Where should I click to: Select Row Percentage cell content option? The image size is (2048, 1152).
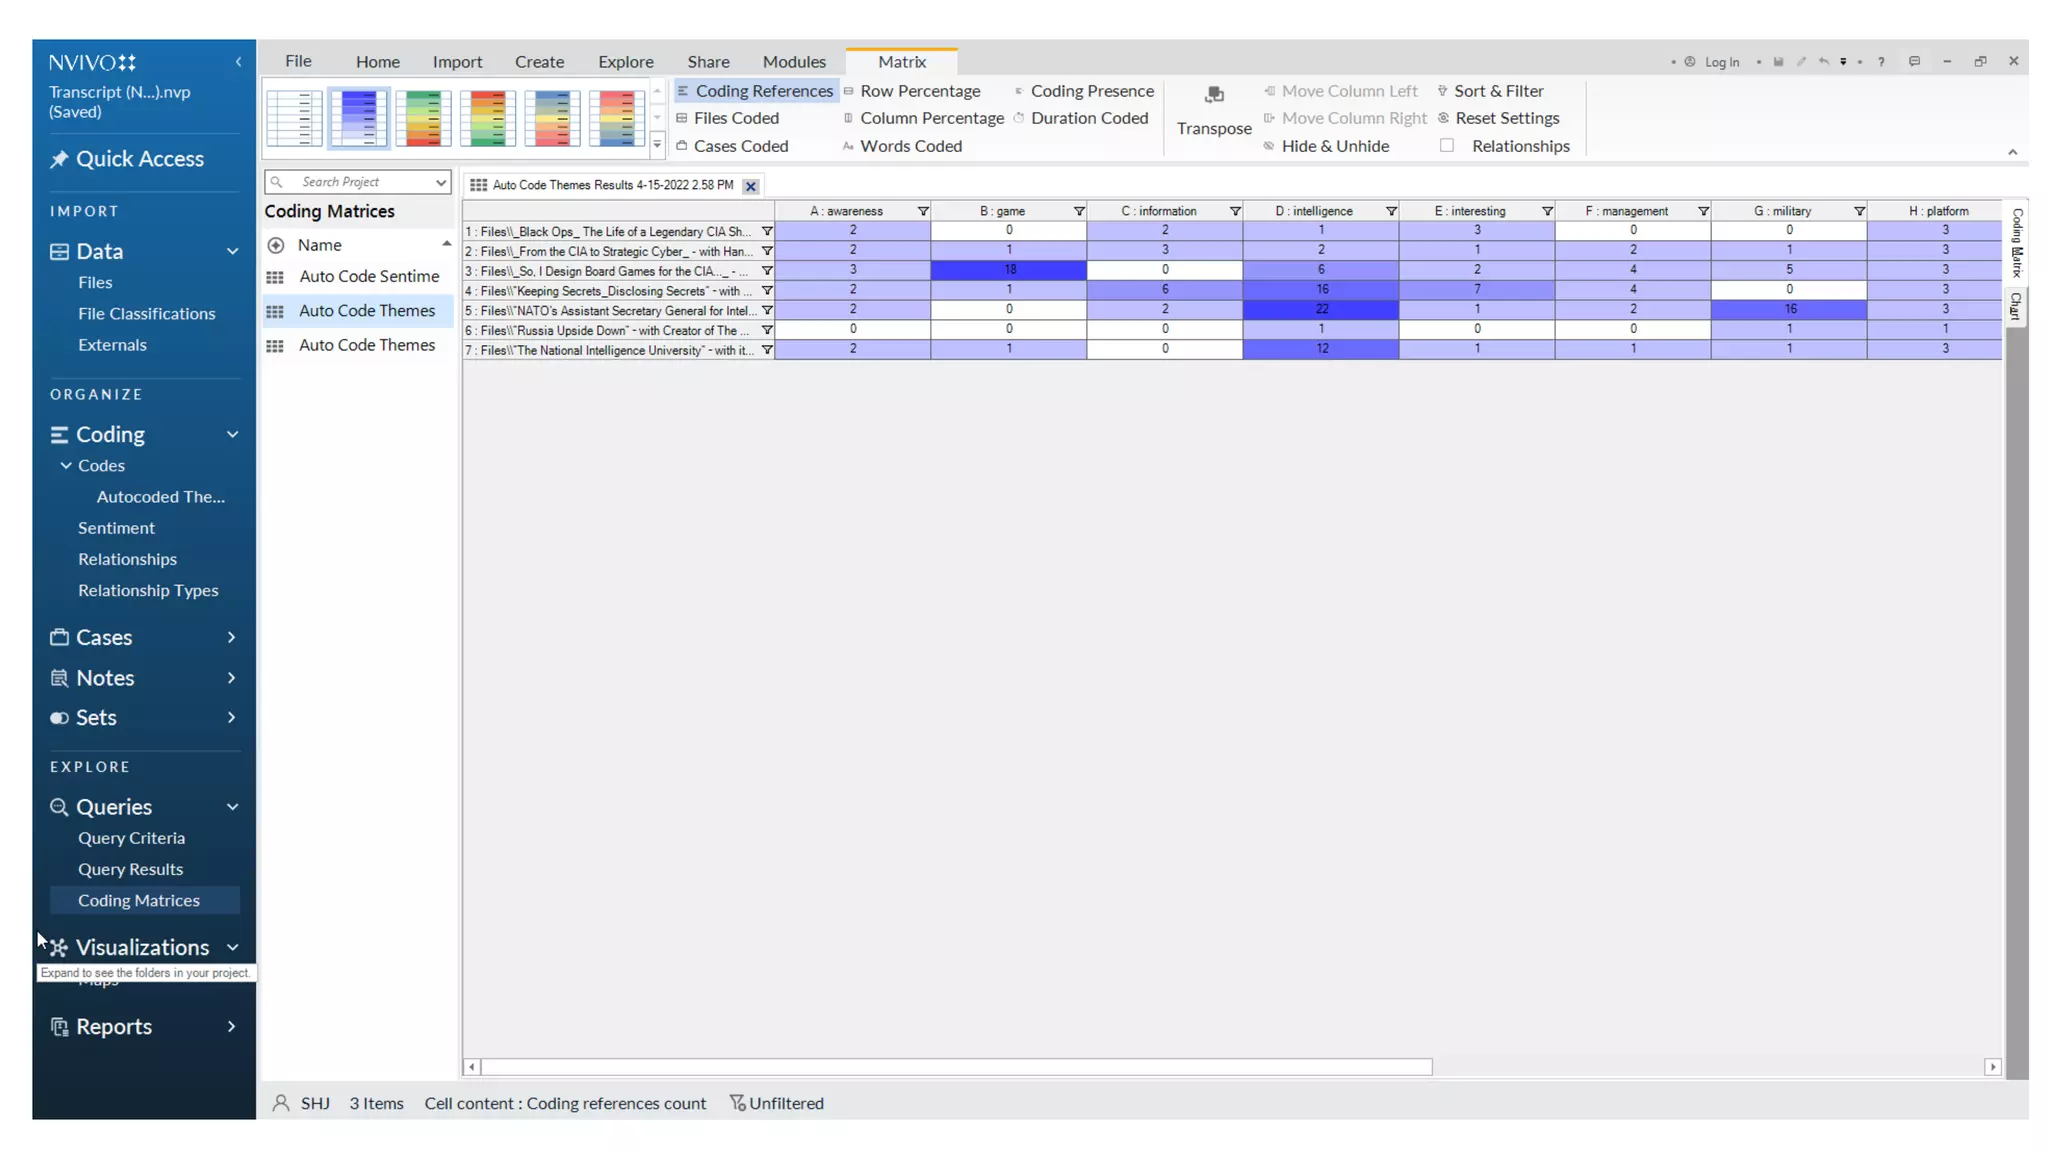coord(919,91)
